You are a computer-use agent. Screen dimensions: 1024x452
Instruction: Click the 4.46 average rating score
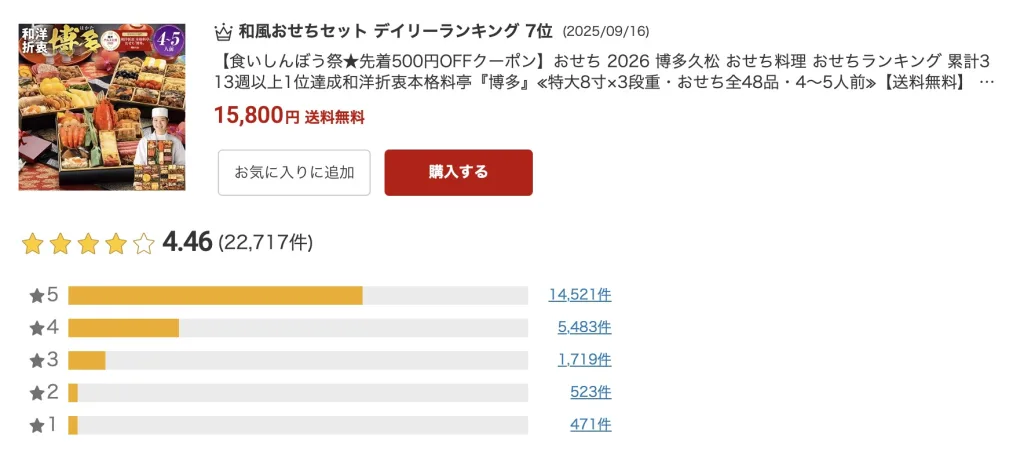(187, 242)
